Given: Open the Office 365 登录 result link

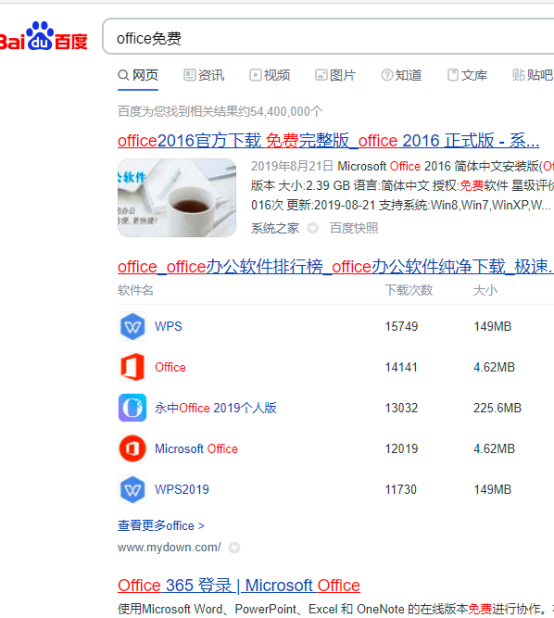Looking at the screenshot, I should (x=239, y=585).
